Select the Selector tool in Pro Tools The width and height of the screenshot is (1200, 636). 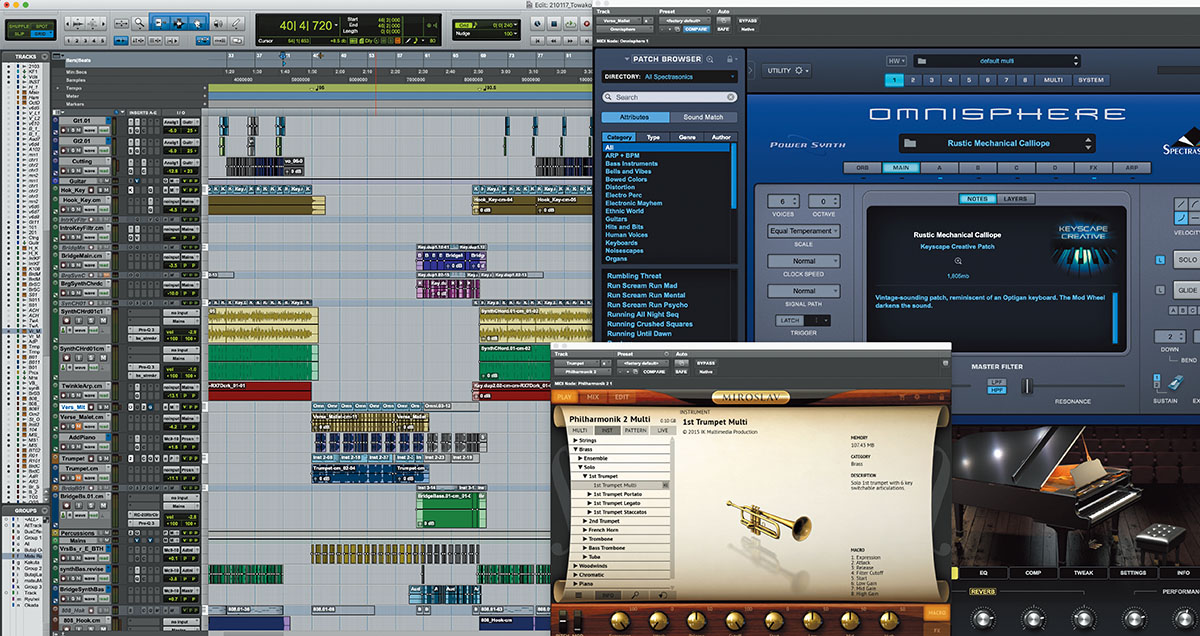[x=179, y=23]
